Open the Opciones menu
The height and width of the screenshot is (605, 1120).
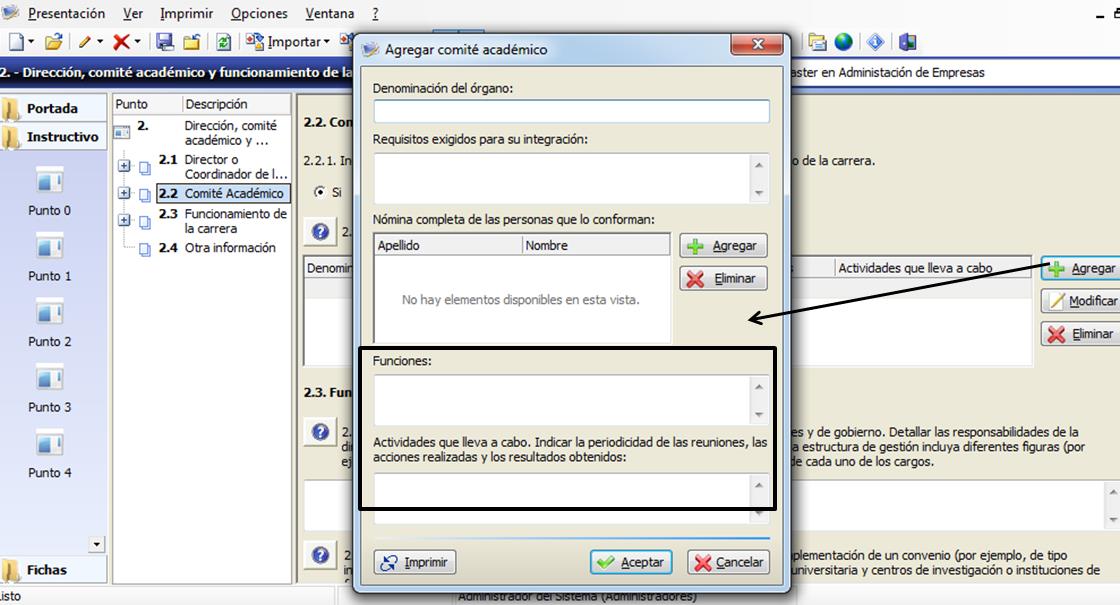(259, 14)
